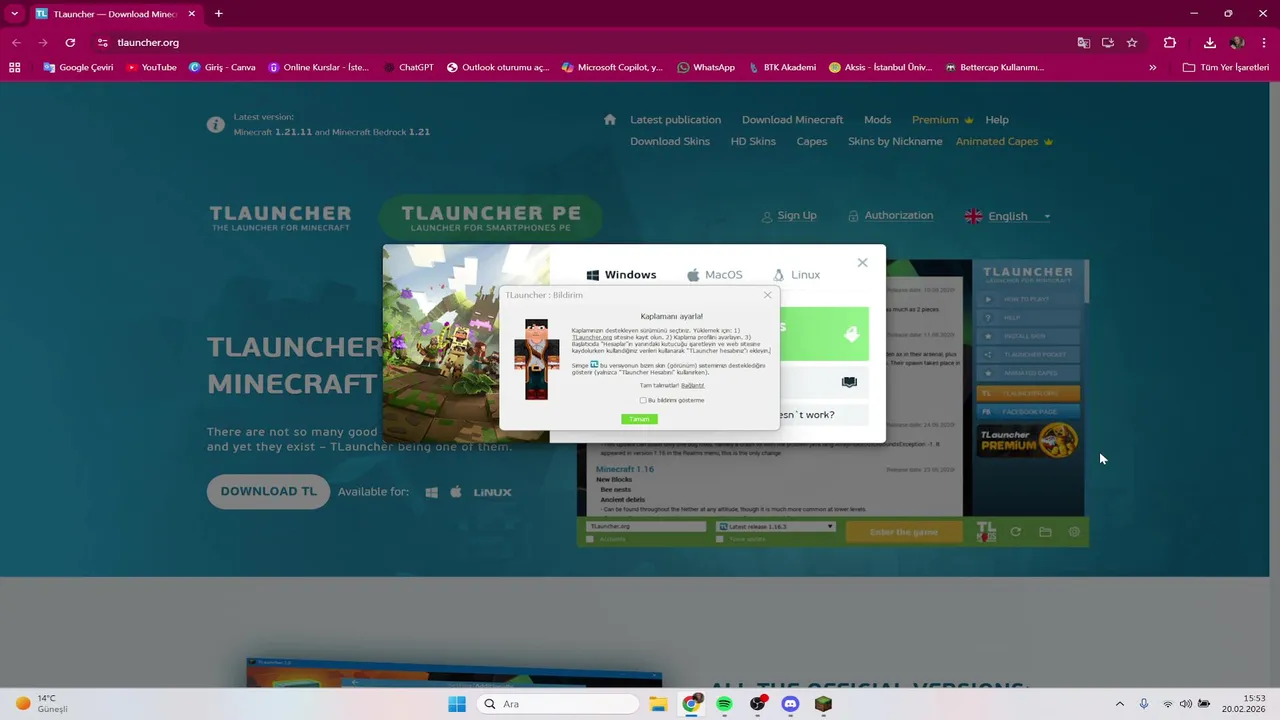
Task: Select the Linux tab in download popup
Action: [x=797, y=275]
